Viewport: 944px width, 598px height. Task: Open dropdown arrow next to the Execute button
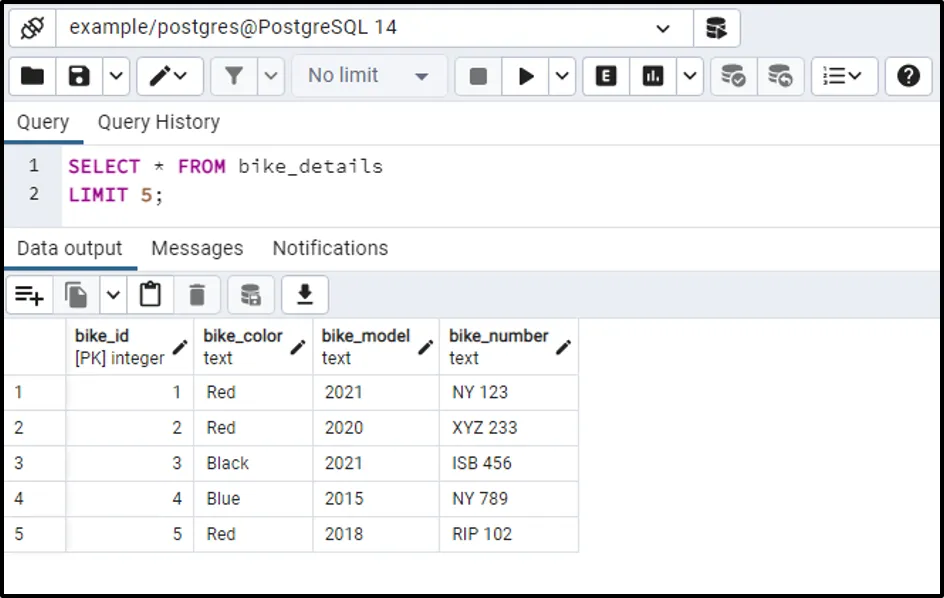click(x=562, y=76)
